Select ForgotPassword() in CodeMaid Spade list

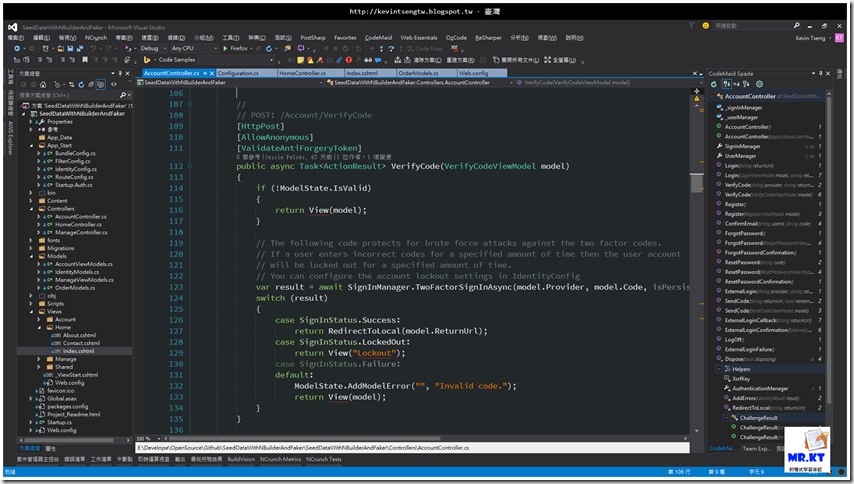pos(745,233)
